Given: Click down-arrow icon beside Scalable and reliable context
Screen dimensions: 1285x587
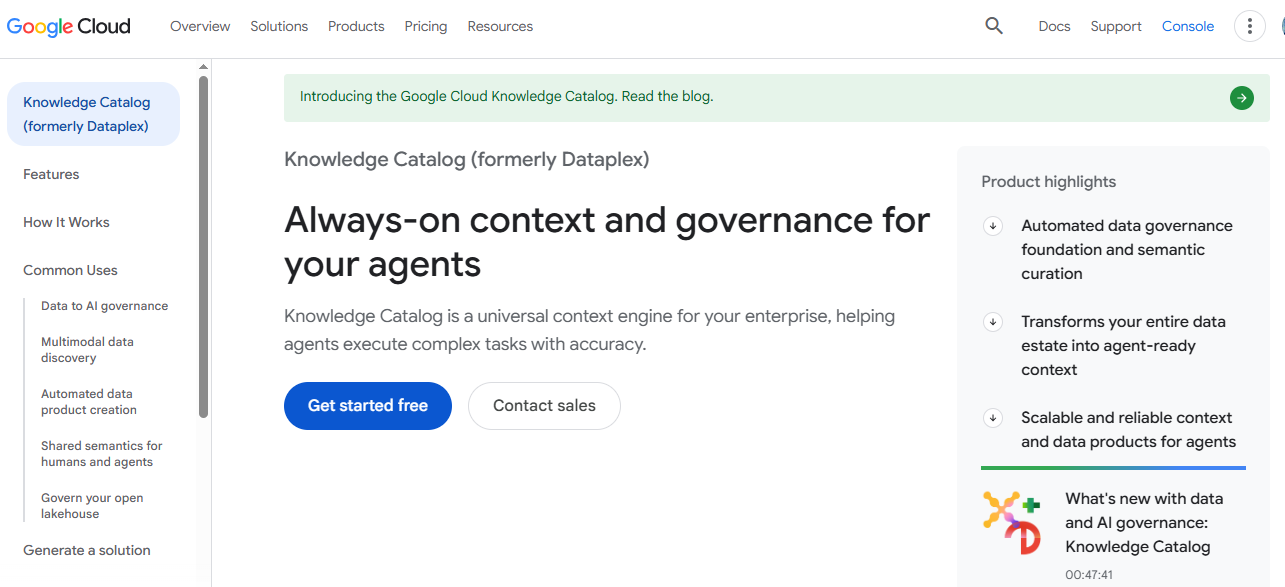Looking at the screenshot, I should click(993, 418).
